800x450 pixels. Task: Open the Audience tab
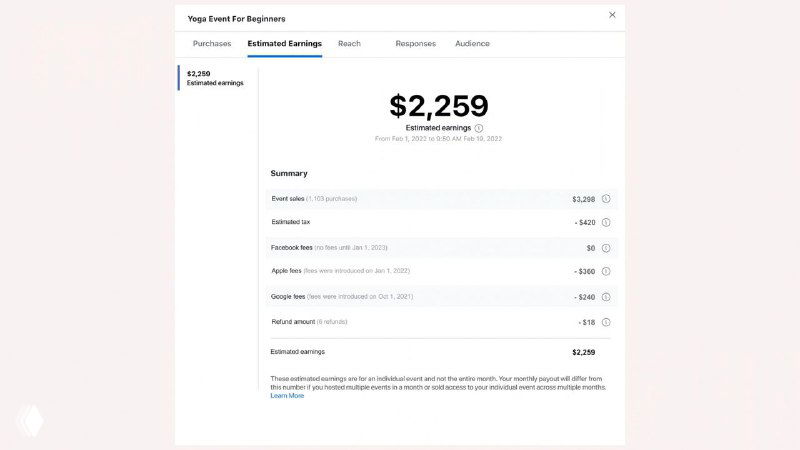[x=472, y=44]
